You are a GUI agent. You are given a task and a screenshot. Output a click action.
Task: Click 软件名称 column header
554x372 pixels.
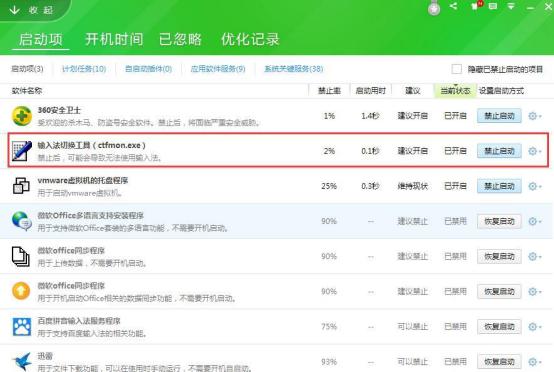27,91
